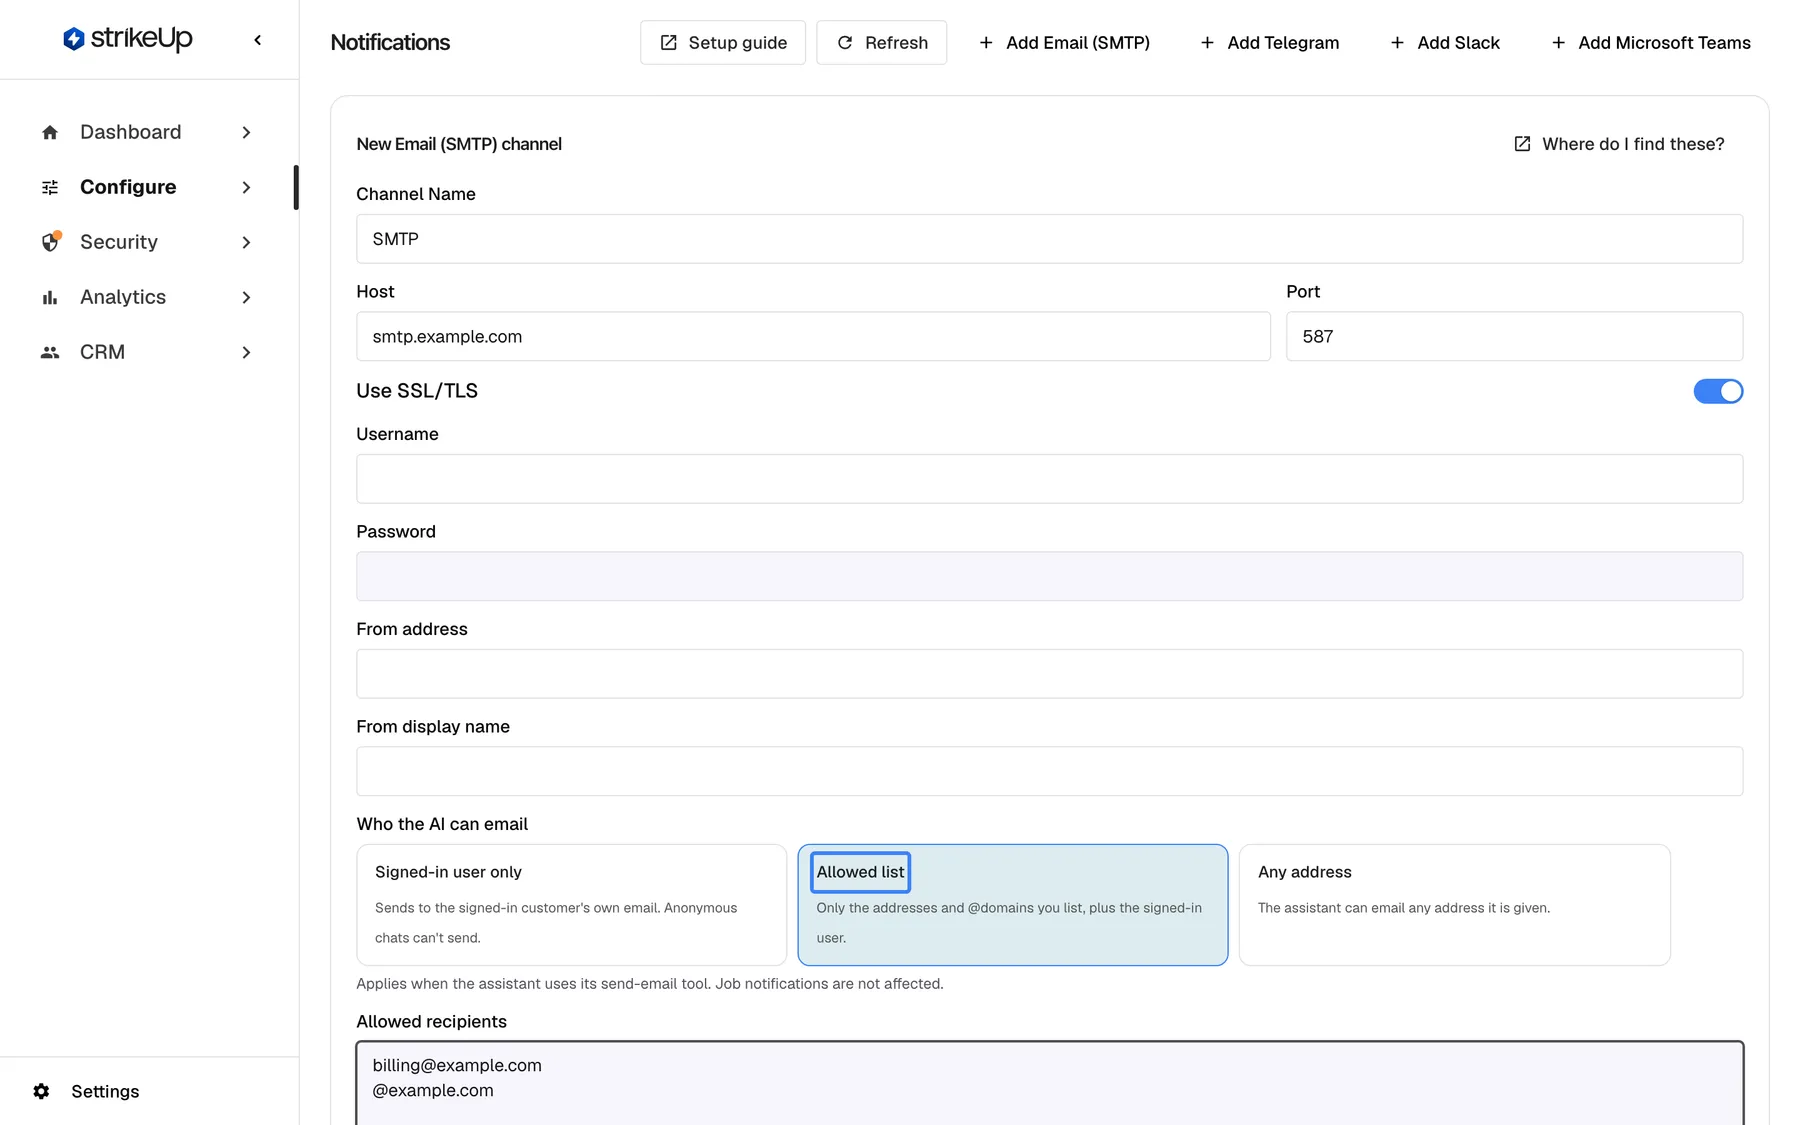Click the Security shield icon
1800x1125 pixels.
(x=50, y=242)
